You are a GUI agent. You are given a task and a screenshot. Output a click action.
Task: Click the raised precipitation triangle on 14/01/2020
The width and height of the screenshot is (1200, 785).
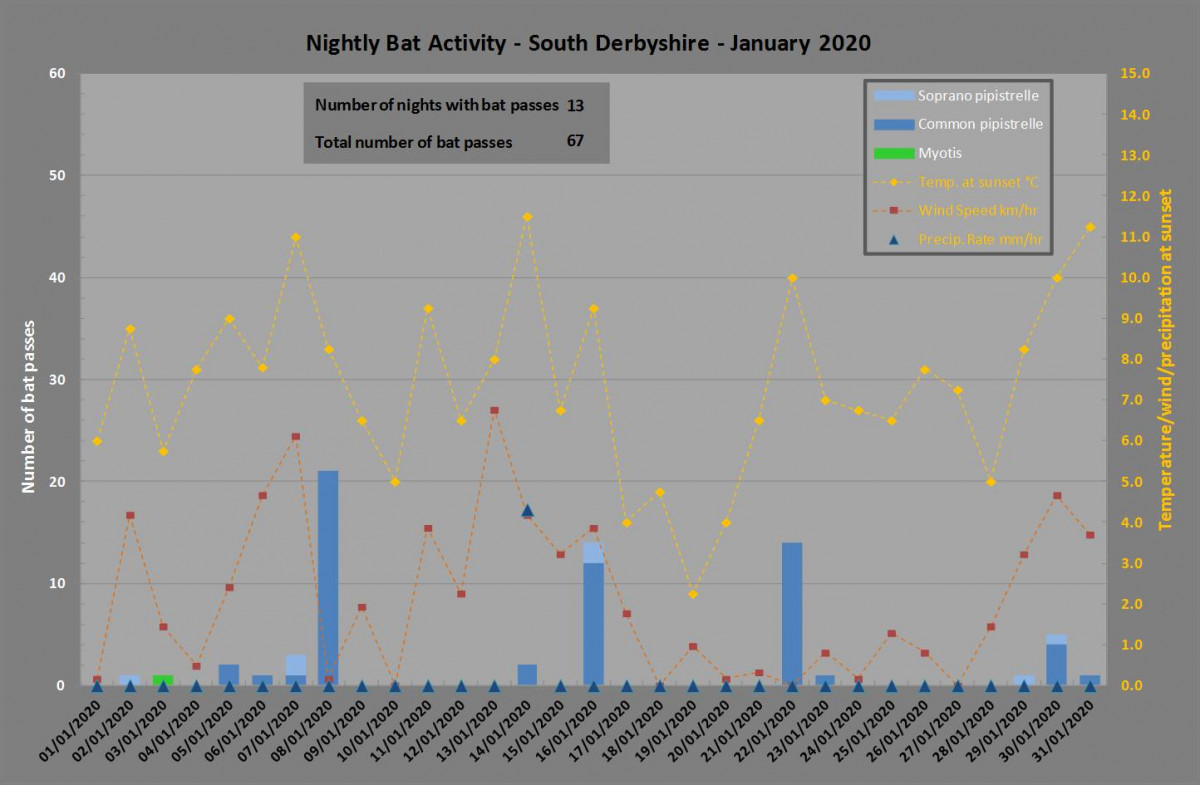pos(527,510)
